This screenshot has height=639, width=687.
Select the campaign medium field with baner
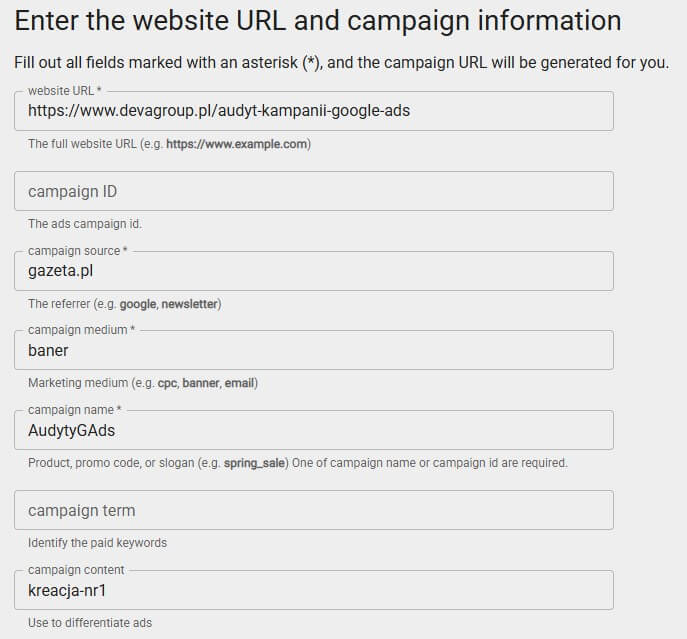tap(314, 351)
